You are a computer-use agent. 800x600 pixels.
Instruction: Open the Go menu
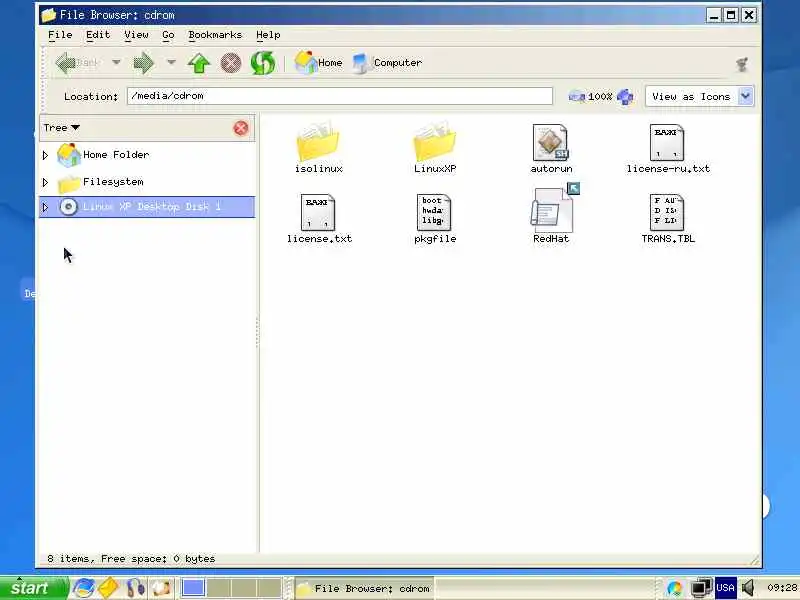[168, 35]
